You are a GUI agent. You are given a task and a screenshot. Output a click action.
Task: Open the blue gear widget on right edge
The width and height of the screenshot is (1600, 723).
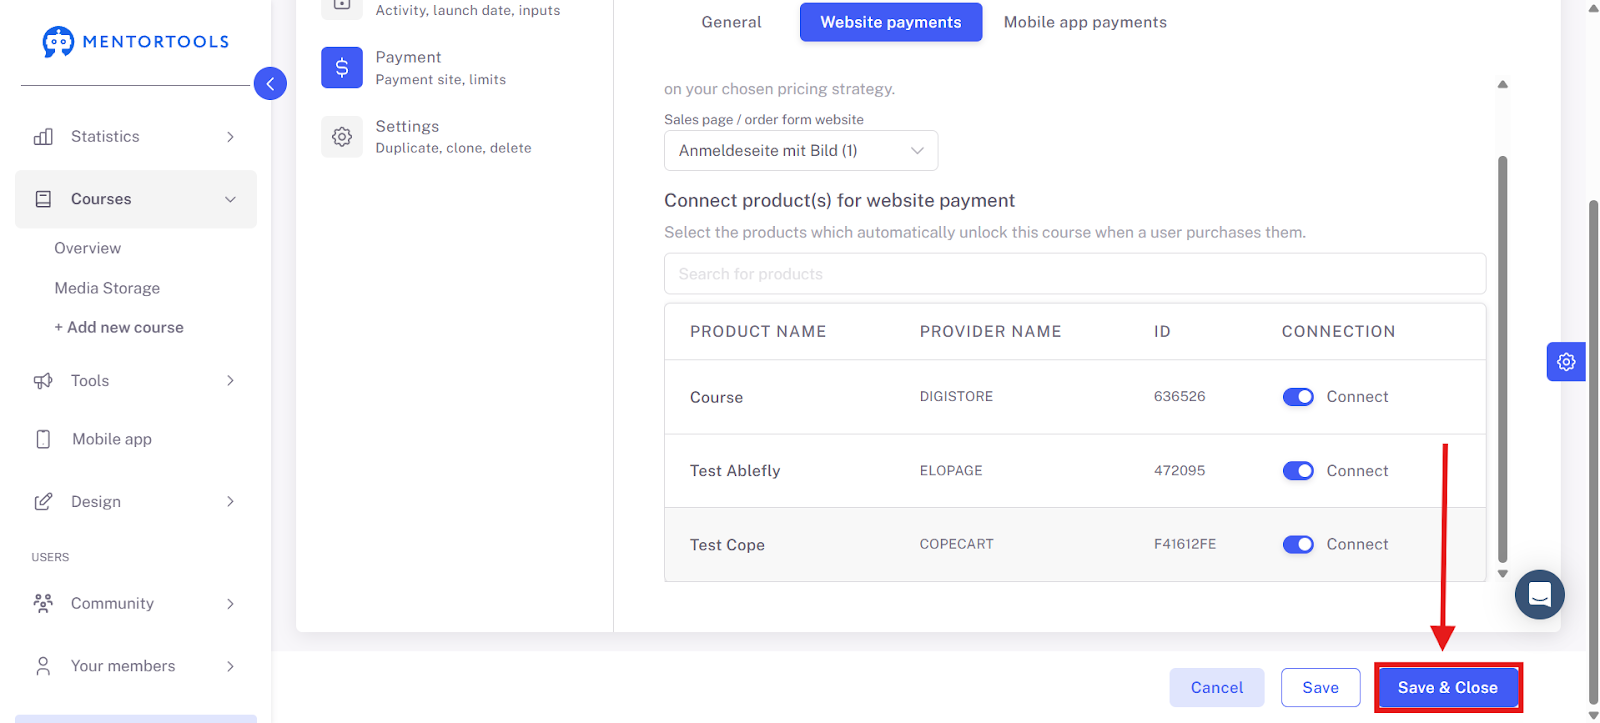(x=1566, y=362)
